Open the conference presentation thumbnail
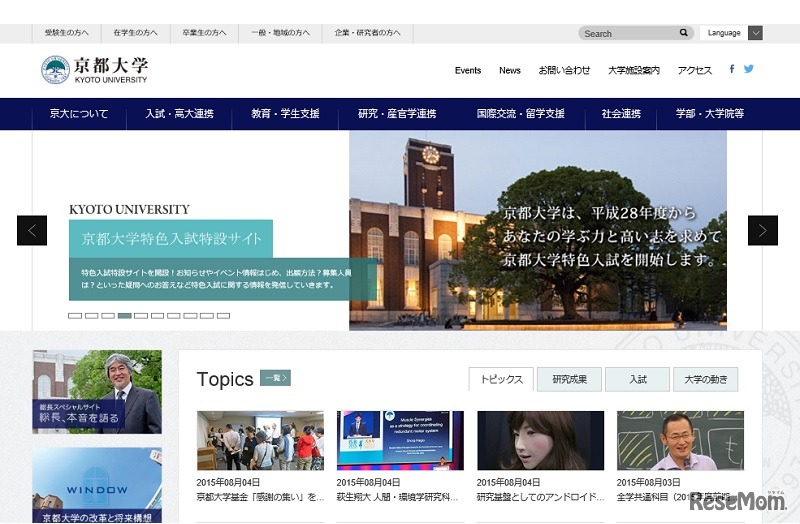The image size is (800, 524). pos(400,440)
